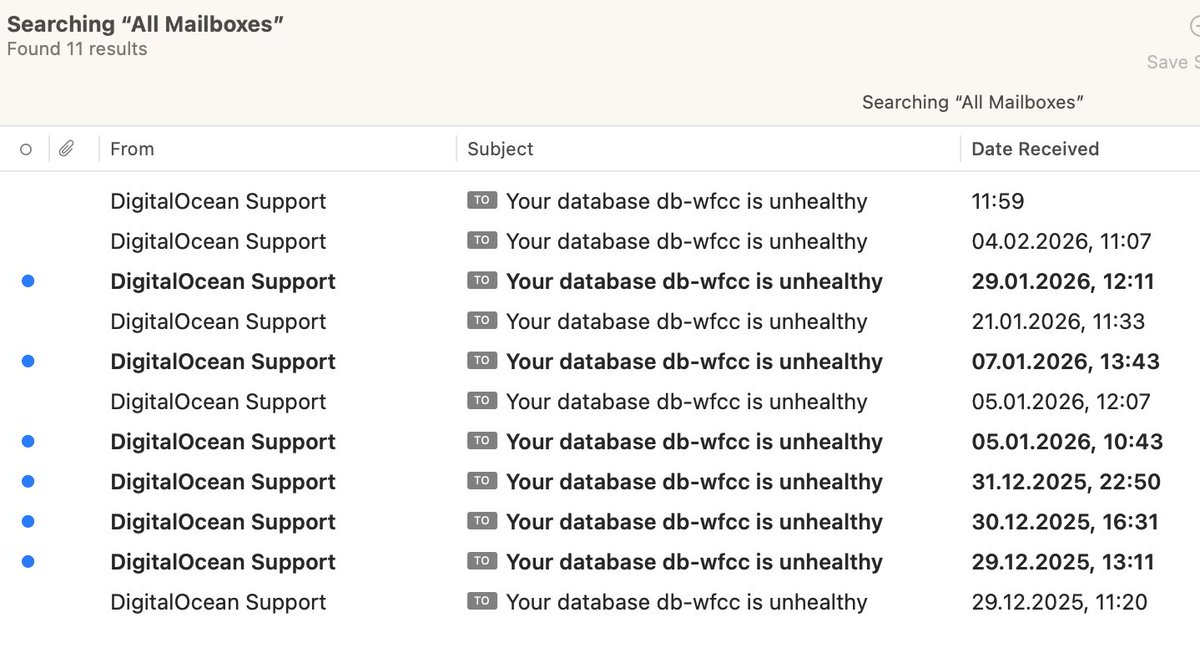Sort by Date Received column header

pos(1035,149)
